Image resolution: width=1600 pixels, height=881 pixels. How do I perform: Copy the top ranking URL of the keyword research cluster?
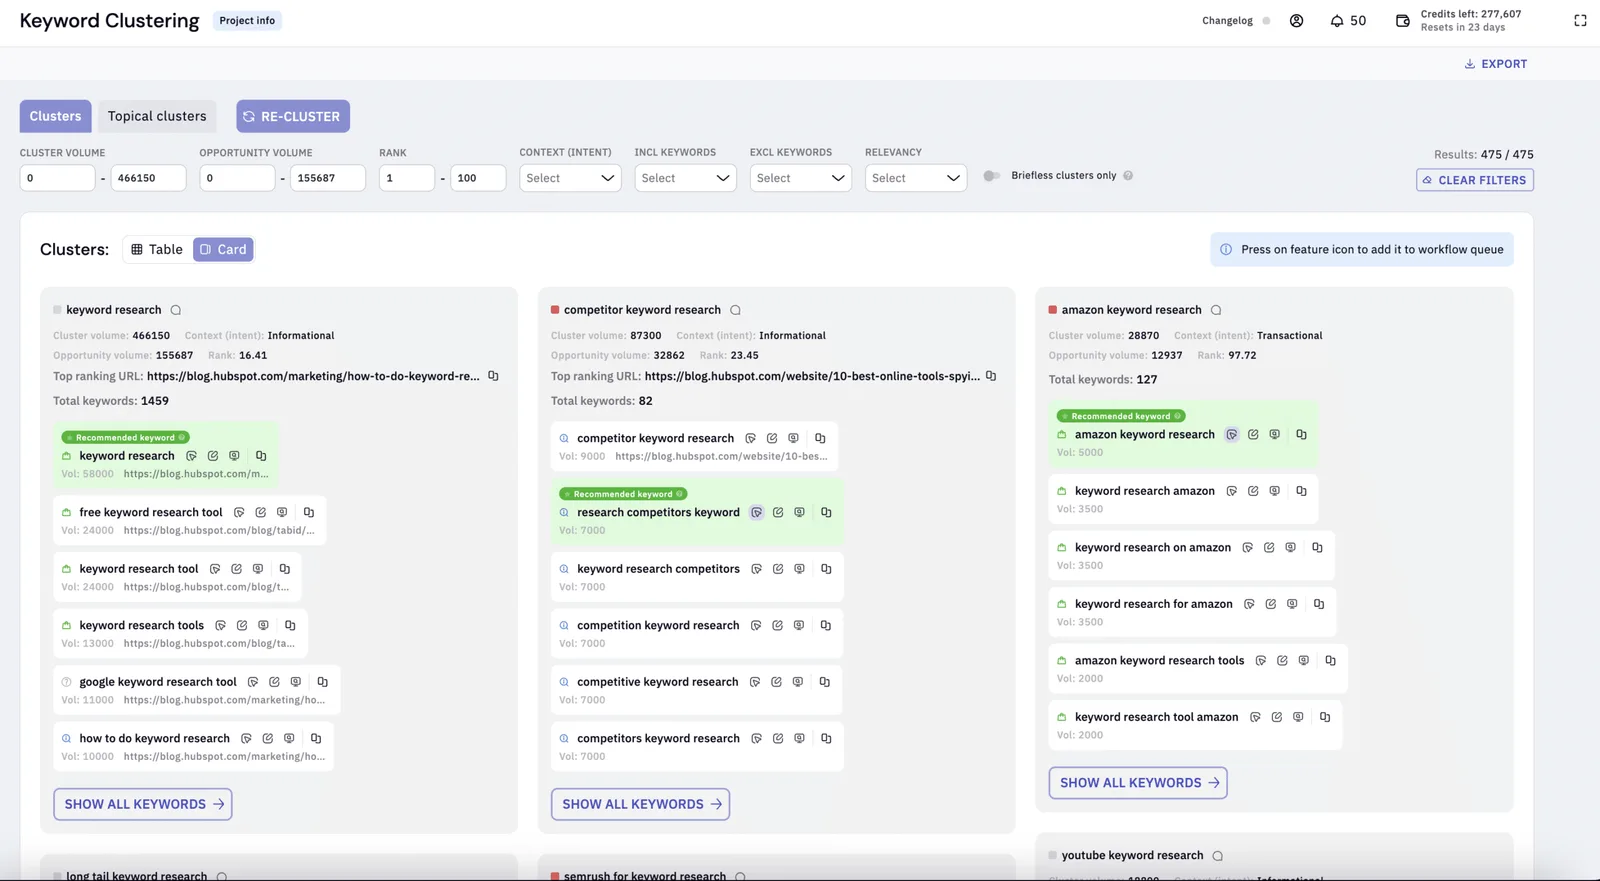click(493, 376)
